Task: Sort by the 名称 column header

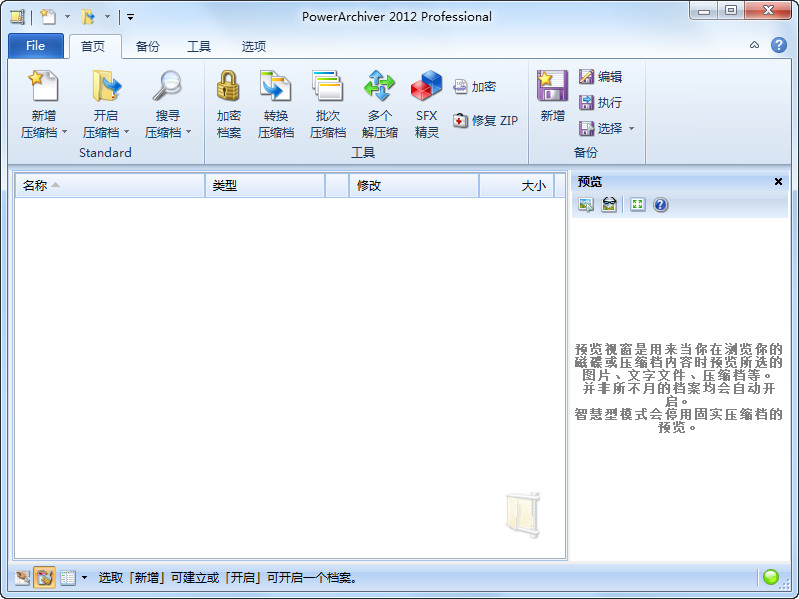Action: click(x=110, y=185)
